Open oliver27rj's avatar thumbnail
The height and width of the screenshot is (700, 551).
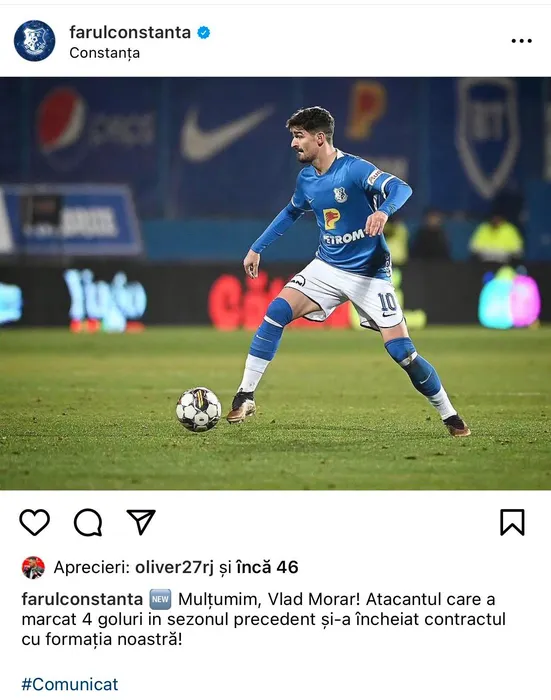pyautogui.click(x=33, y=567)
